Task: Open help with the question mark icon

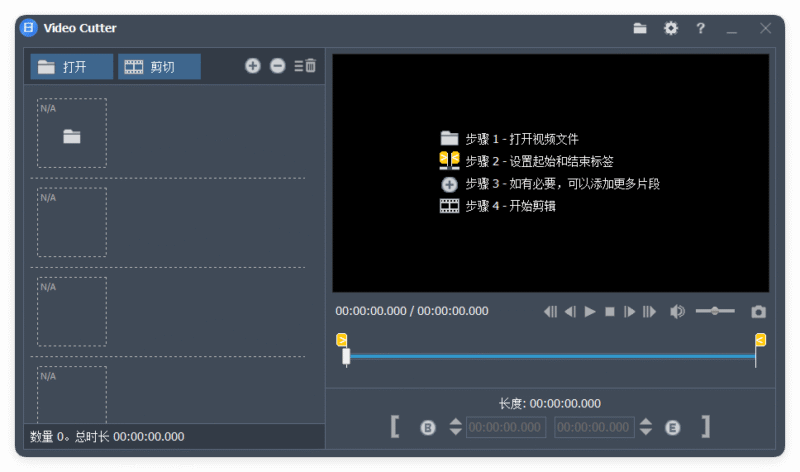Action: click(x=701, y=28)
